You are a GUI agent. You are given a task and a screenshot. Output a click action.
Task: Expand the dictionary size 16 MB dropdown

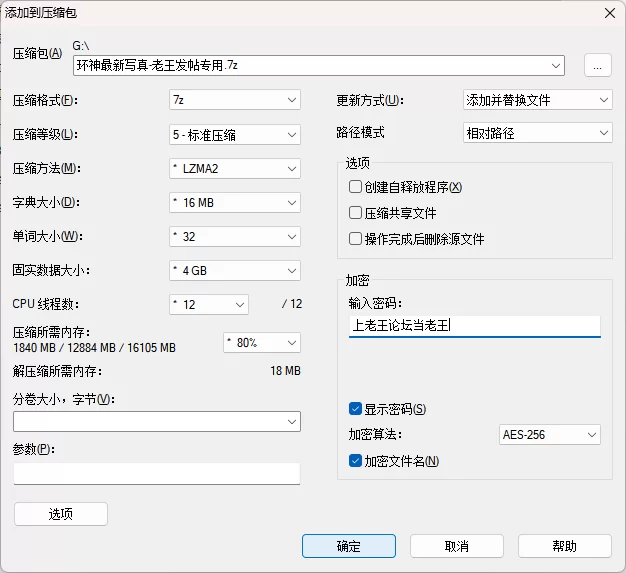coord(235,202)
